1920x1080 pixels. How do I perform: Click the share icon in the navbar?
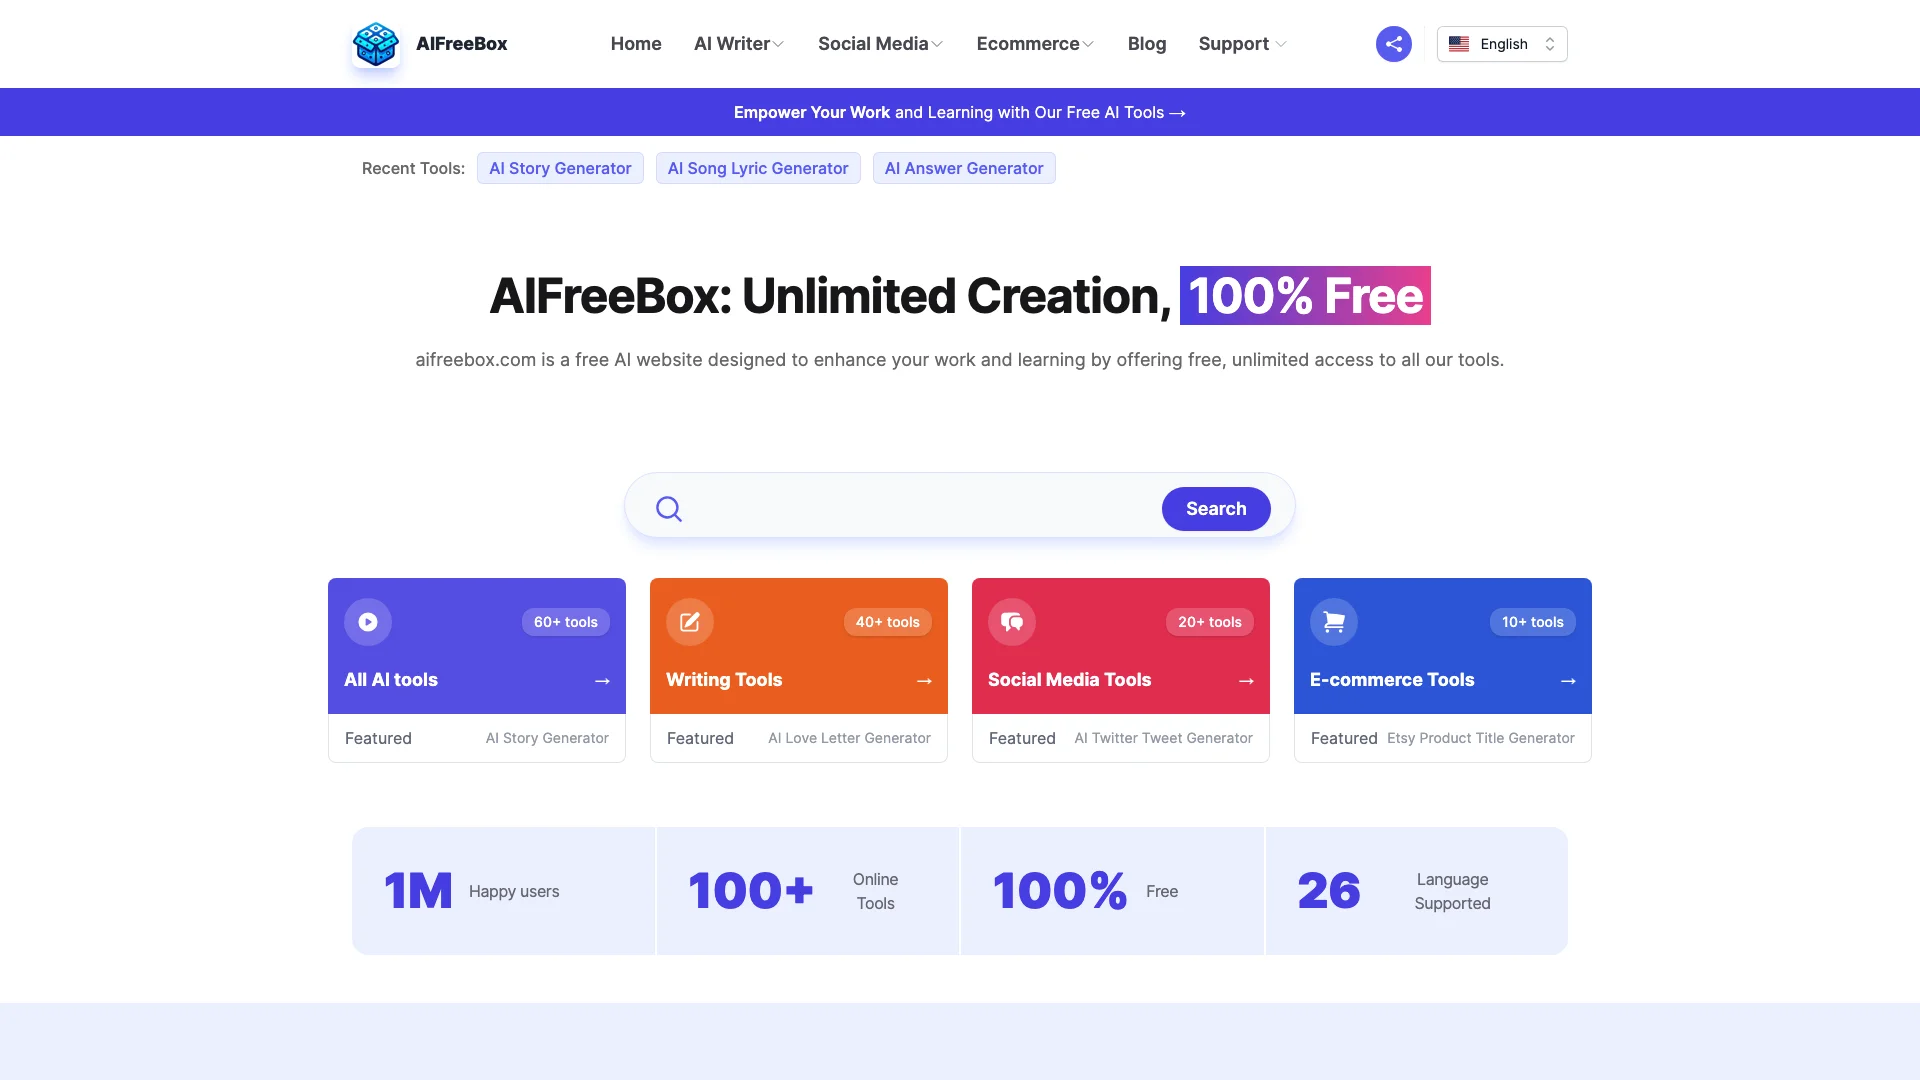(x=1394, y=44)
